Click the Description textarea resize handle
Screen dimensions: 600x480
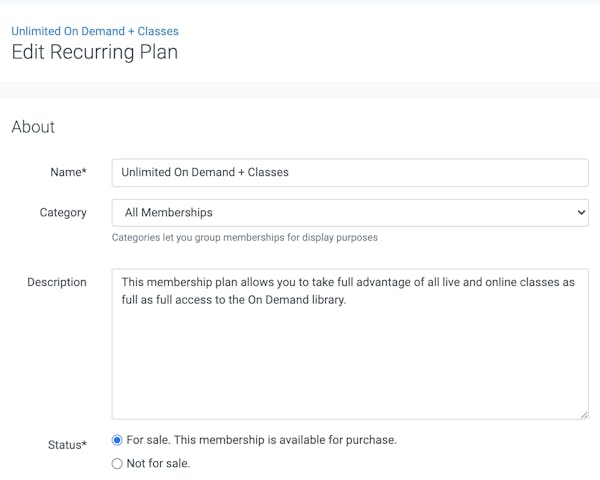pos(584,414)
